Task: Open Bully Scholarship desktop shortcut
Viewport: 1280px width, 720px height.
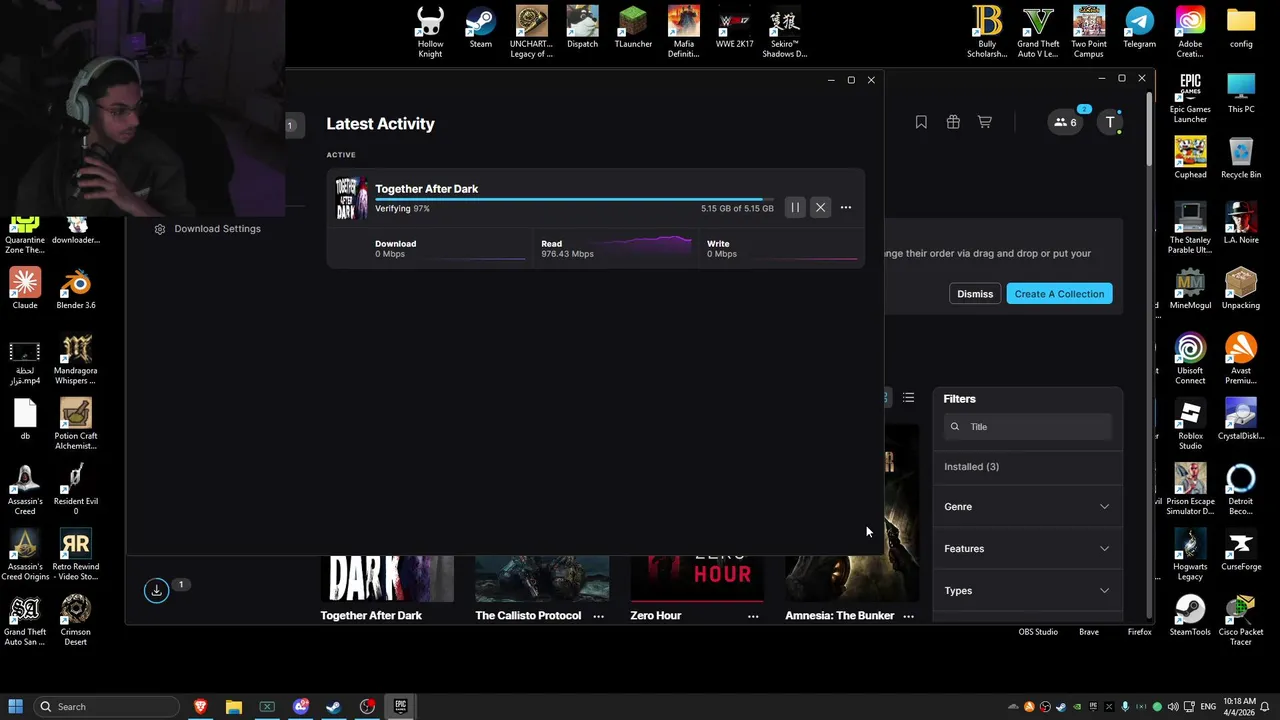Action: click(x=987, y=32)
